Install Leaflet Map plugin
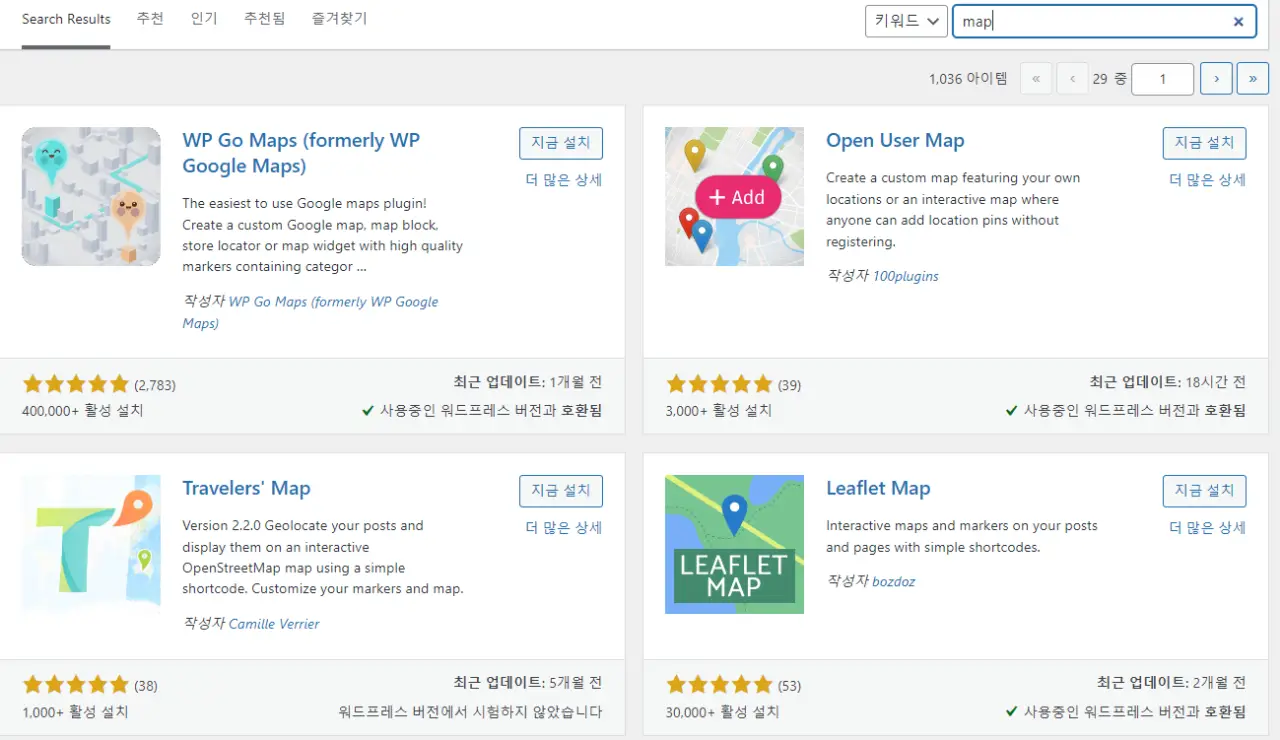Screen dimensions: 1280x740 coord(1204,490)
